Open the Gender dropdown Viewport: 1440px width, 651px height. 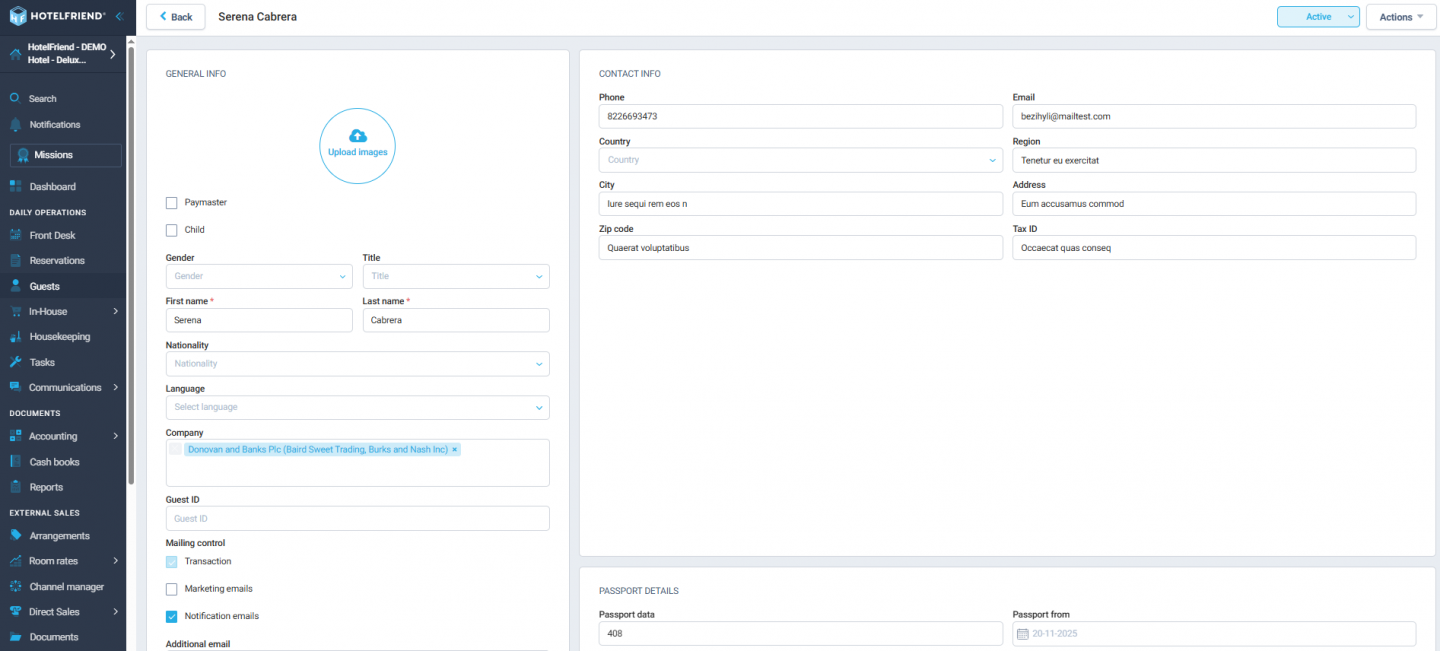[x=258, y=276]
